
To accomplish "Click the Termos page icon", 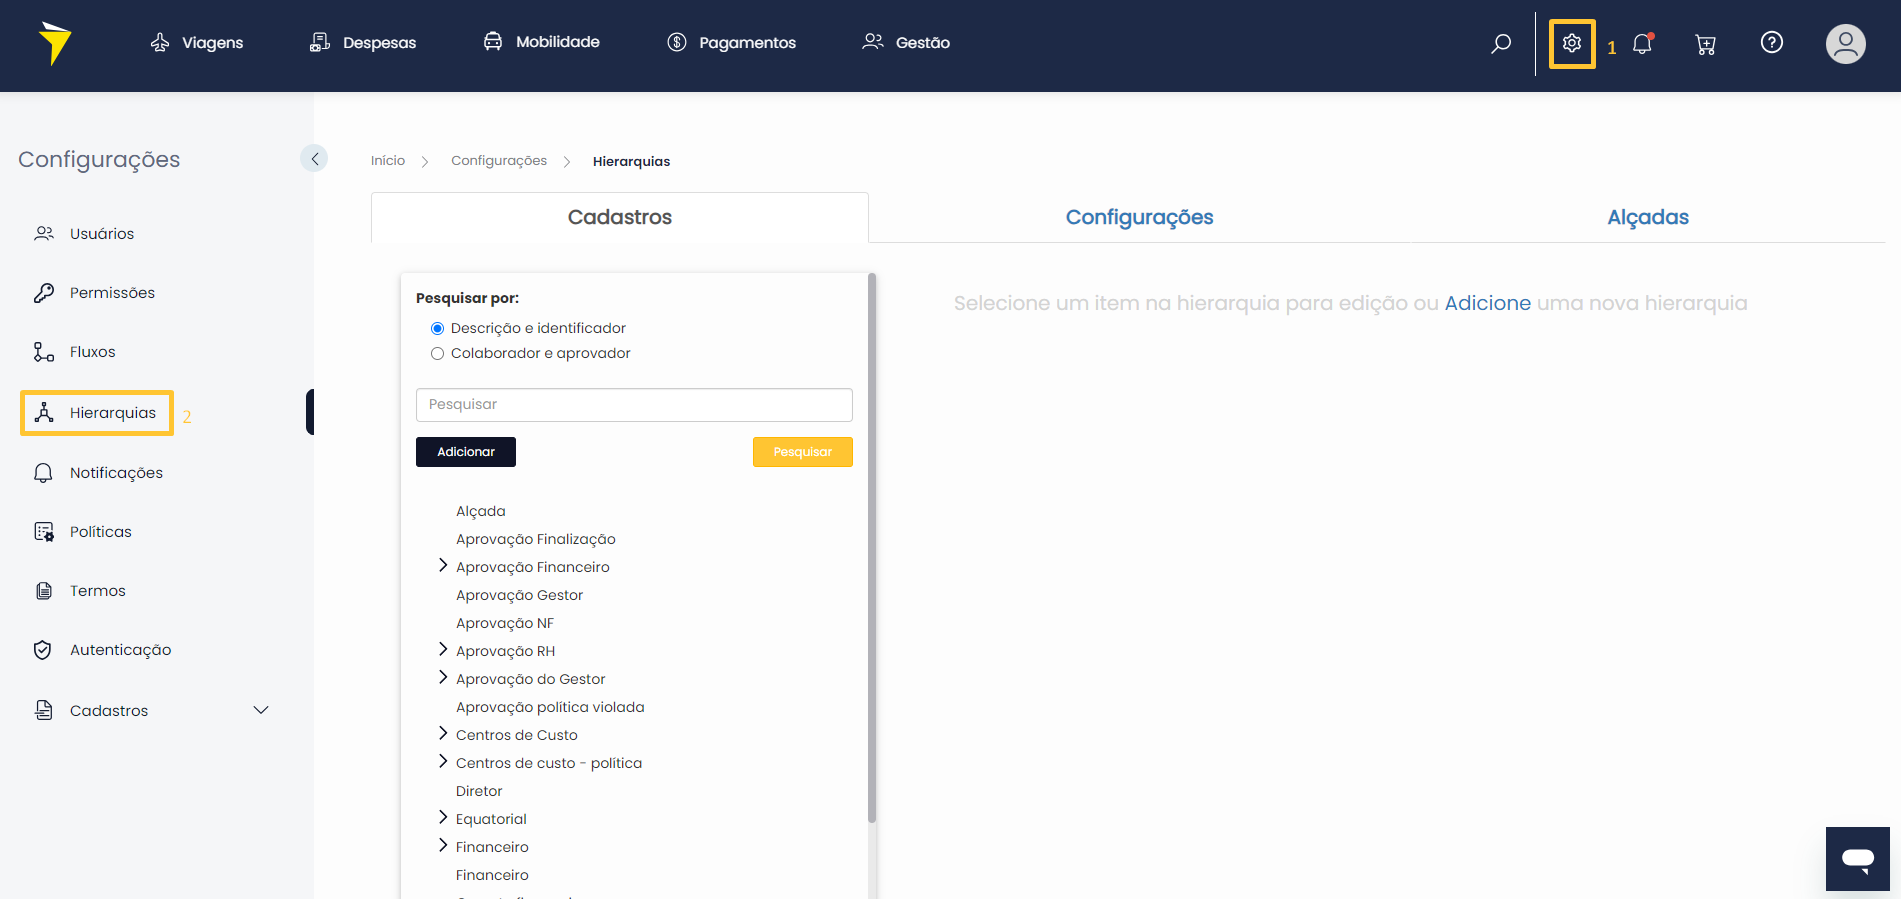I will [44, 591].
